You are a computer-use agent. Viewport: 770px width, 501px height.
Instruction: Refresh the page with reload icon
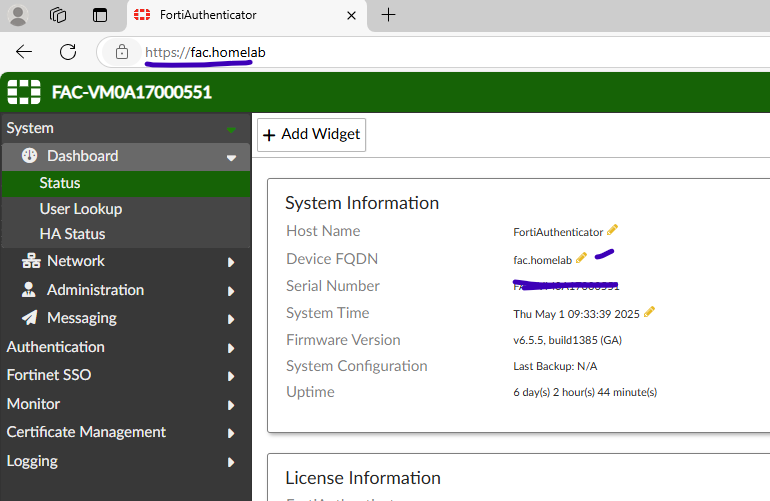click(68, 52)
